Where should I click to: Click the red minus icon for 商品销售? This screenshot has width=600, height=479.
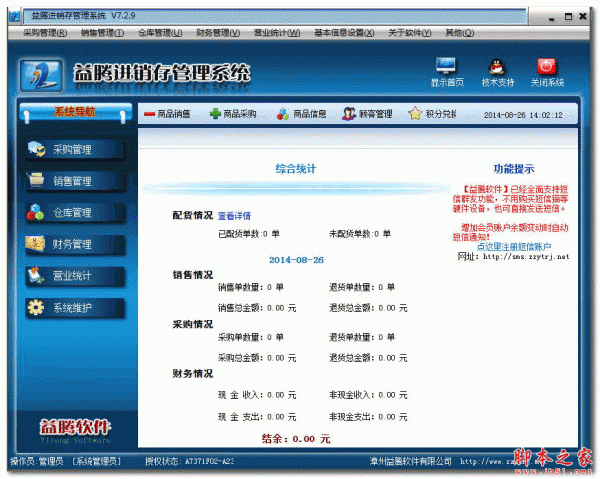(150, 114)
